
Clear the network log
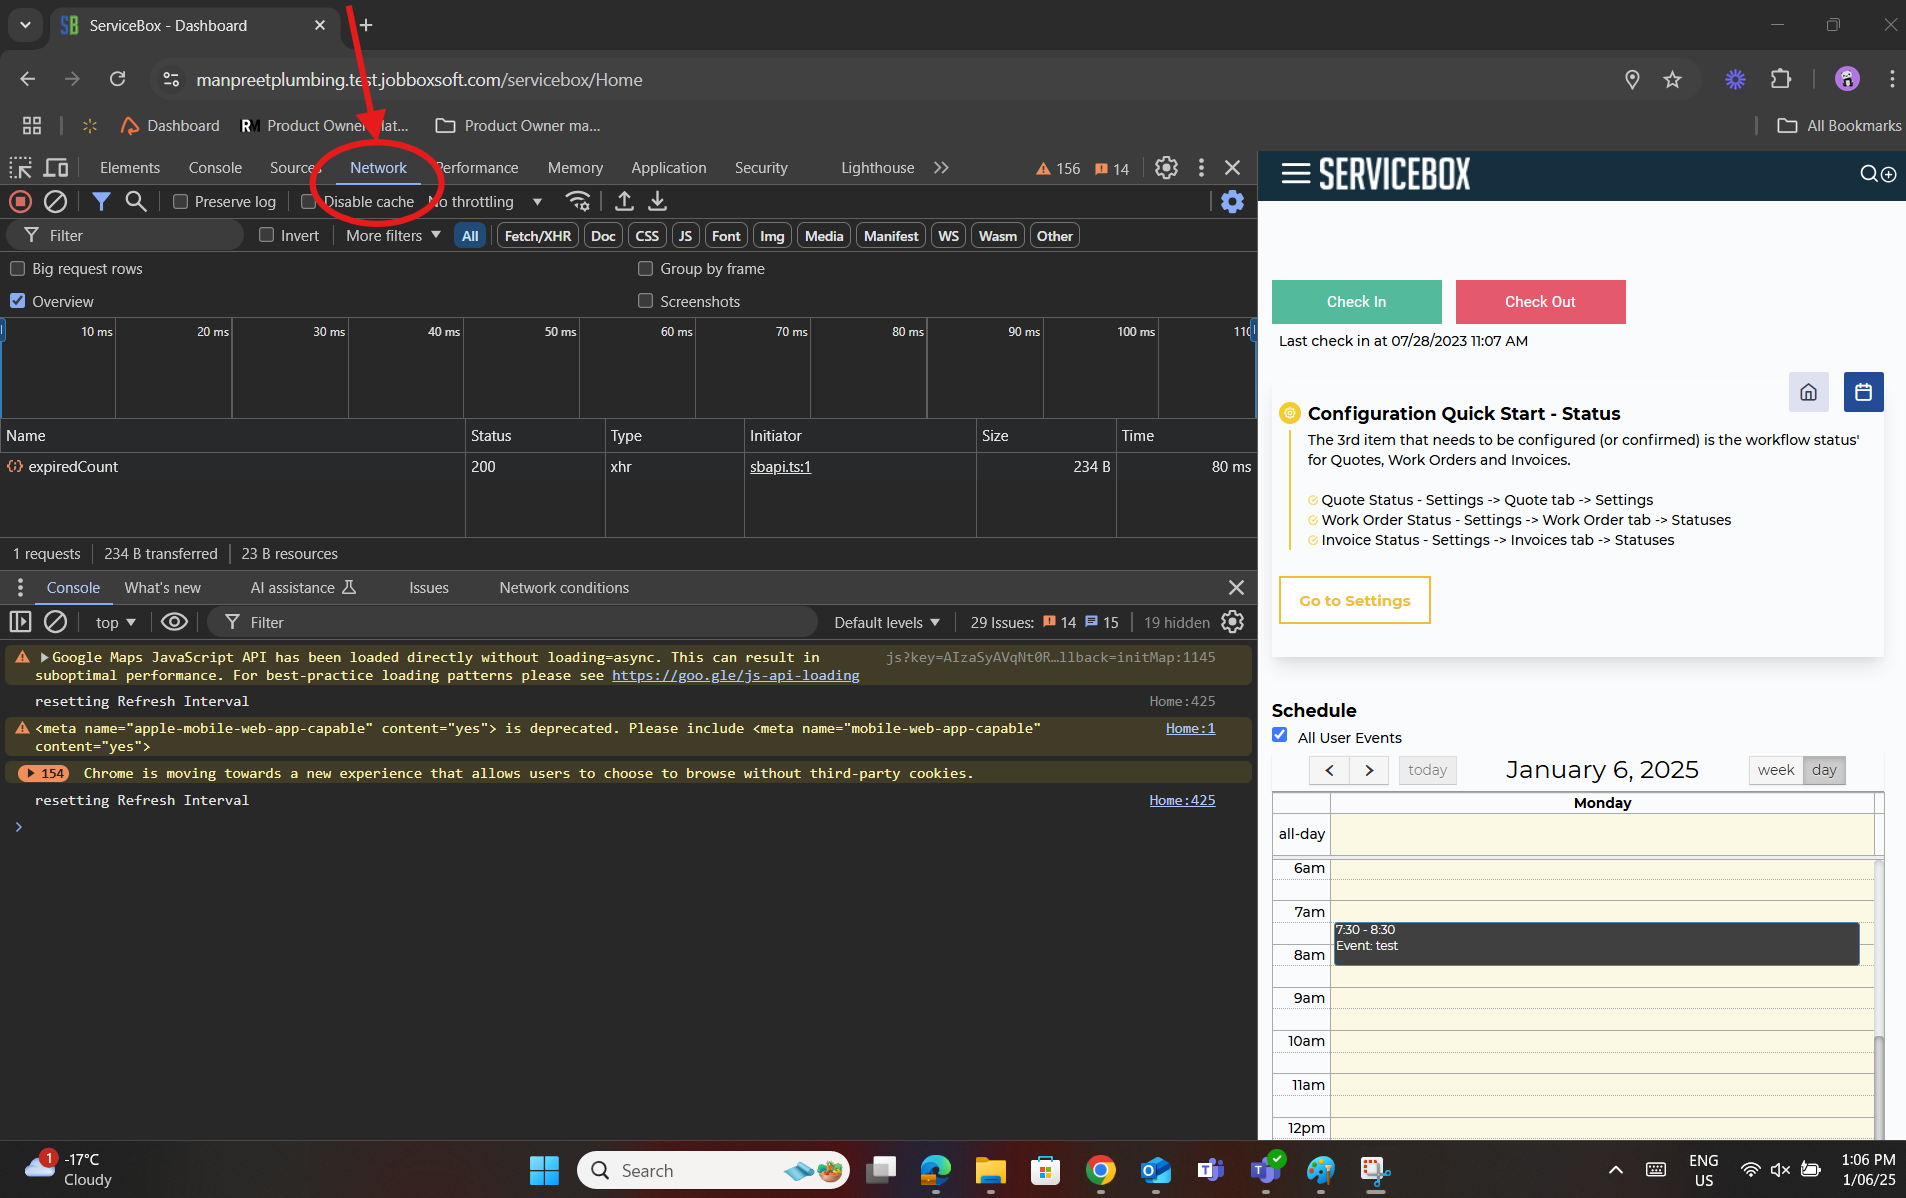tap(56, 202)
